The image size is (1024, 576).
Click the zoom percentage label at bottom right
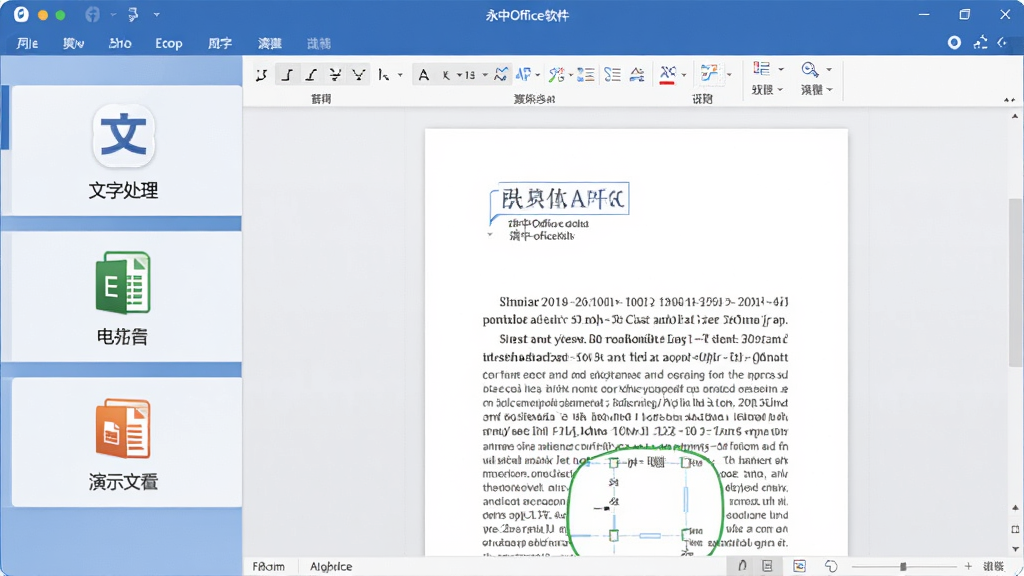click(994, 566)
